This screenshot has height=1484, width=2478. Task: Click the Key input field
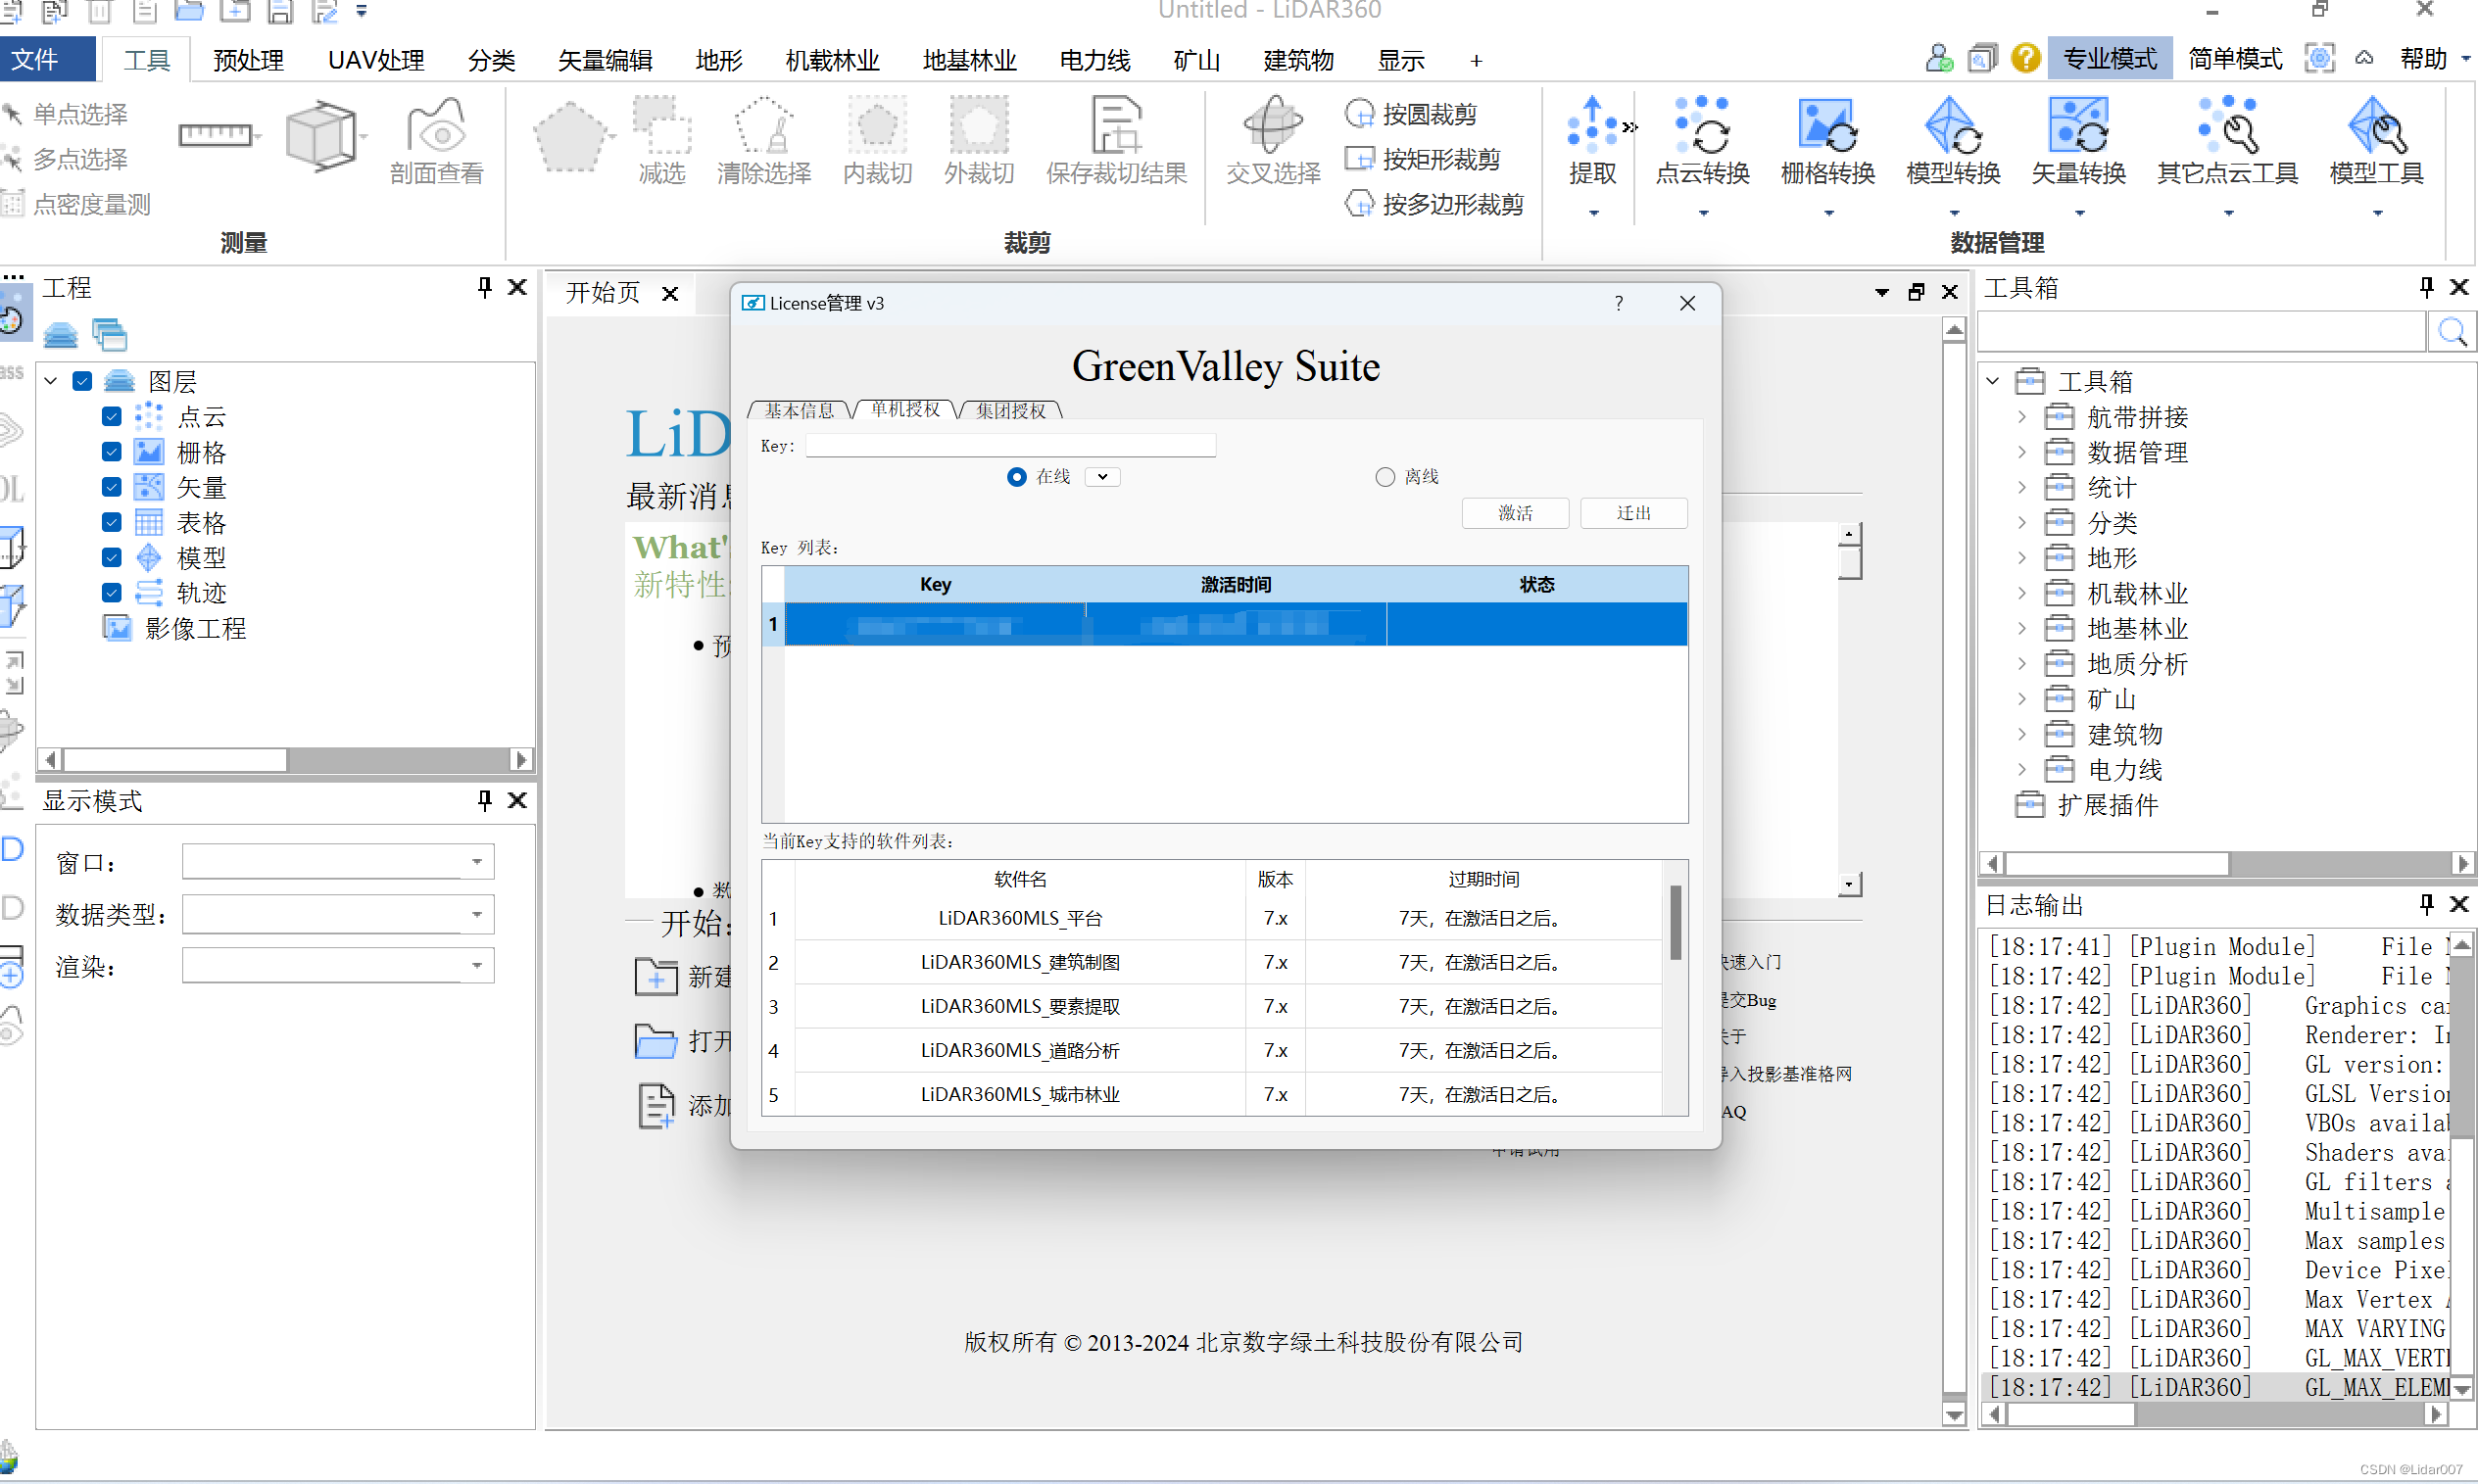pyautogui.click(x=1010, y=446)
